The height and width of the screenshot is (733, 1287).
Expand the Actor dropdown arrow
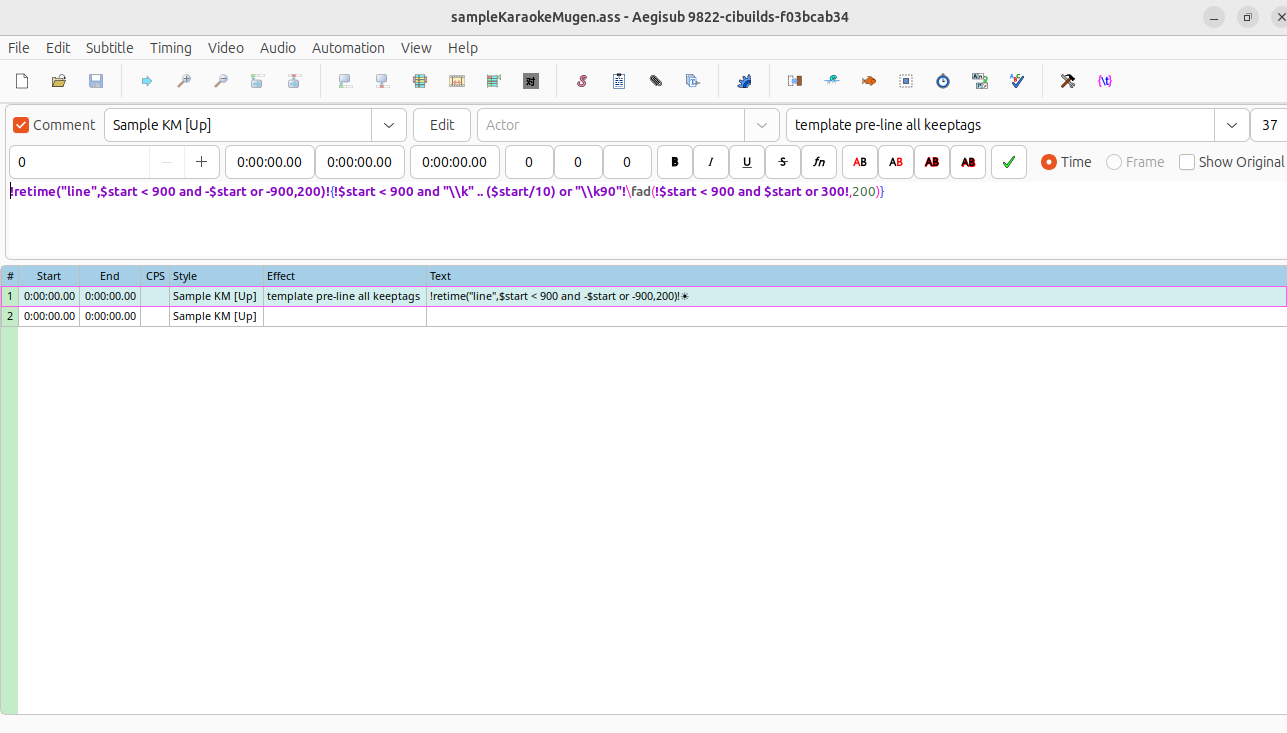coord(762,125)
